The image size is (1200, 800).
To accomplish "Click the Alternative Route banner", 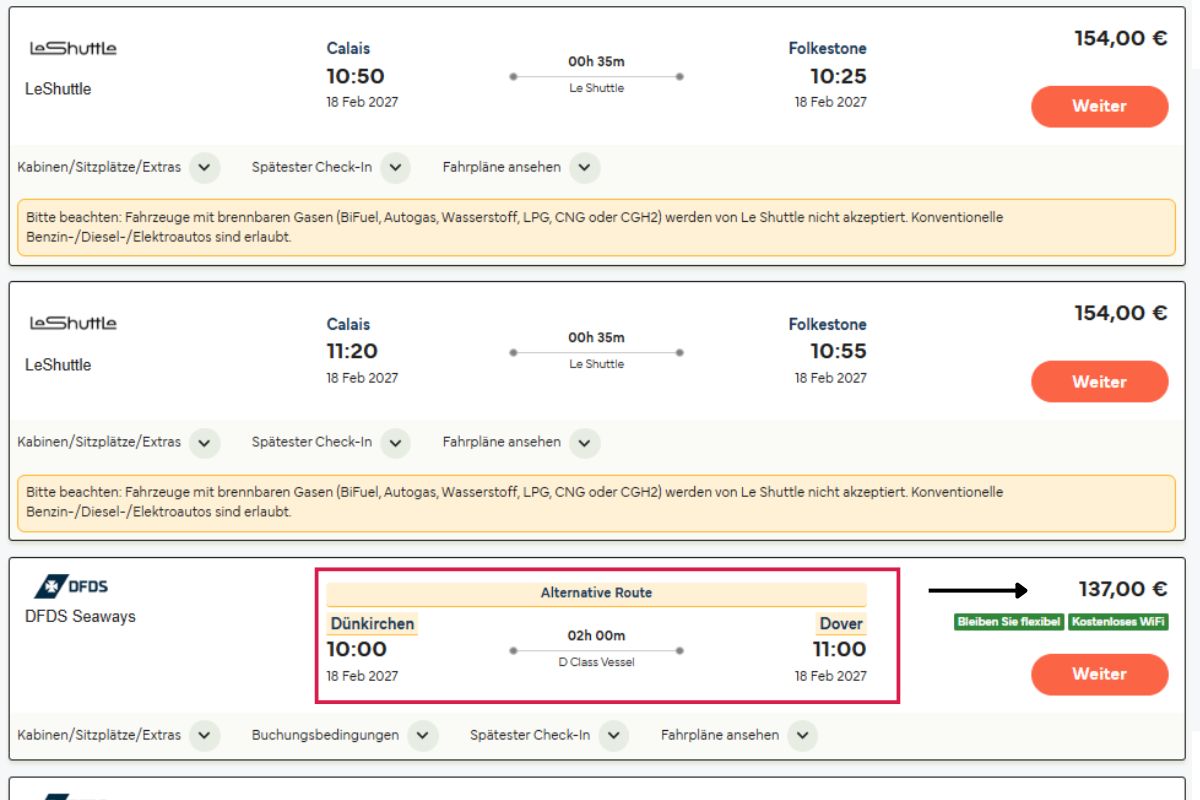I will (596, 593).
